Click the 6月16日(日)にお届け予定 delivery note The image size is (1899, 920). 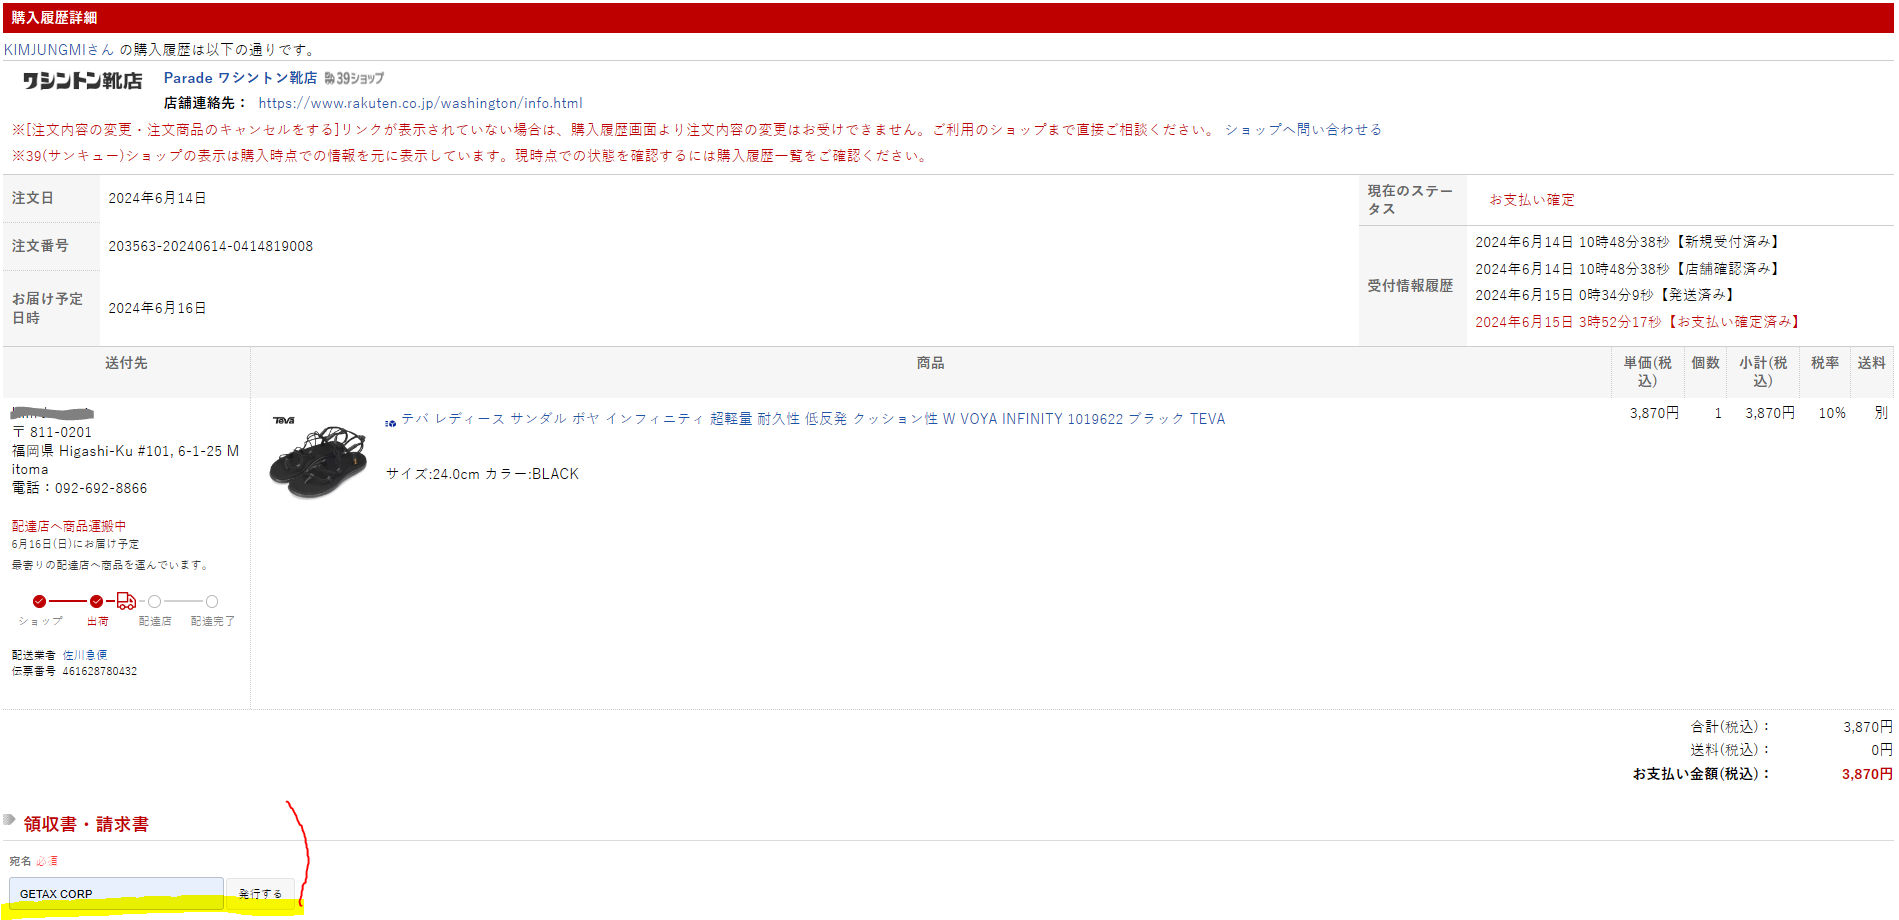[75, 544]
